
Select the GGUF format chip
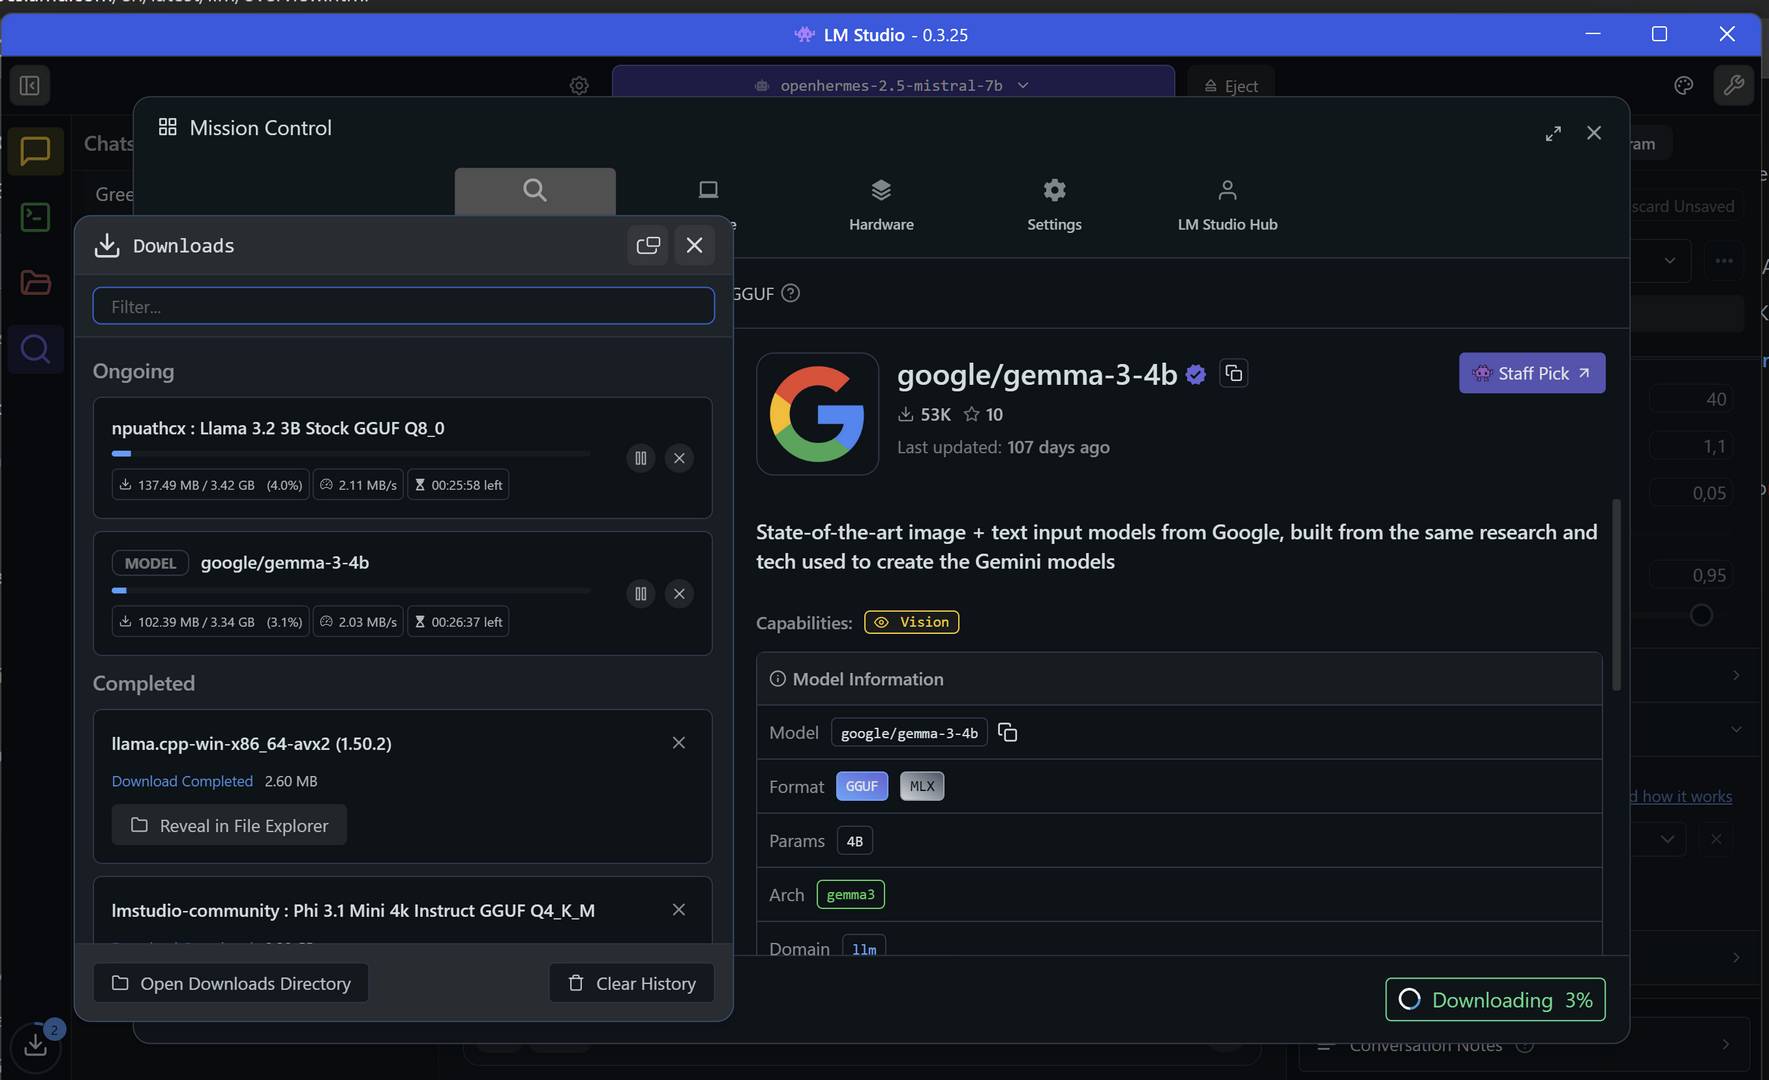click(x=861, y=786)
